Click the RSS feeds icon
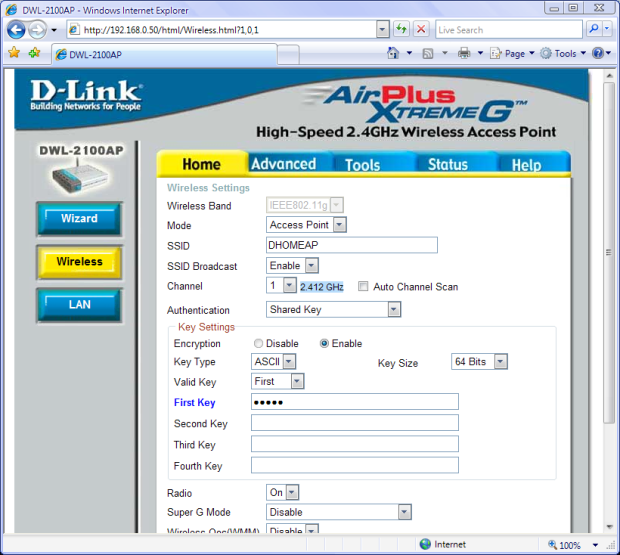The width and height of the screenshot is (620, 555). 428,53
